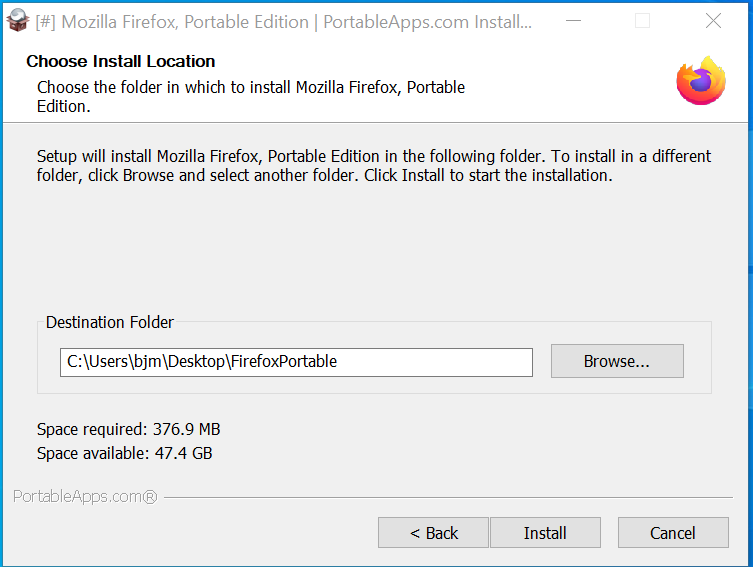Minimize the installer window

coord(571,21)
